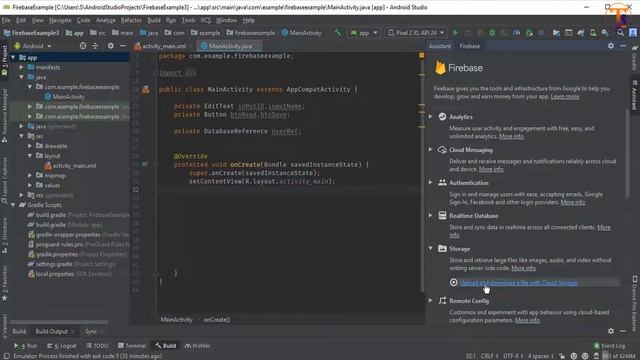Run the app with green play button

[x=456, y=33]
